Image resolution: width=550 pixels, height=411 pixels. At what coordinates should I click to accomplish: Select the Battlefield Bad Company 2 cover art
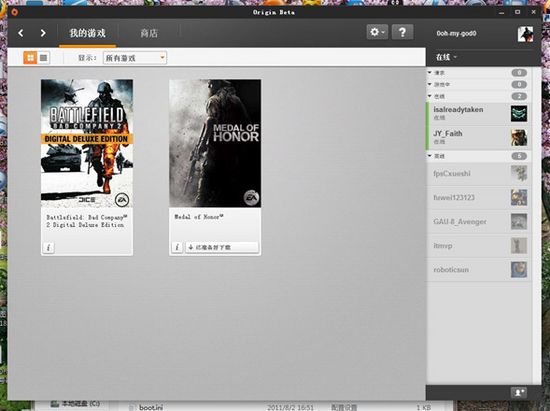(87, 143)
